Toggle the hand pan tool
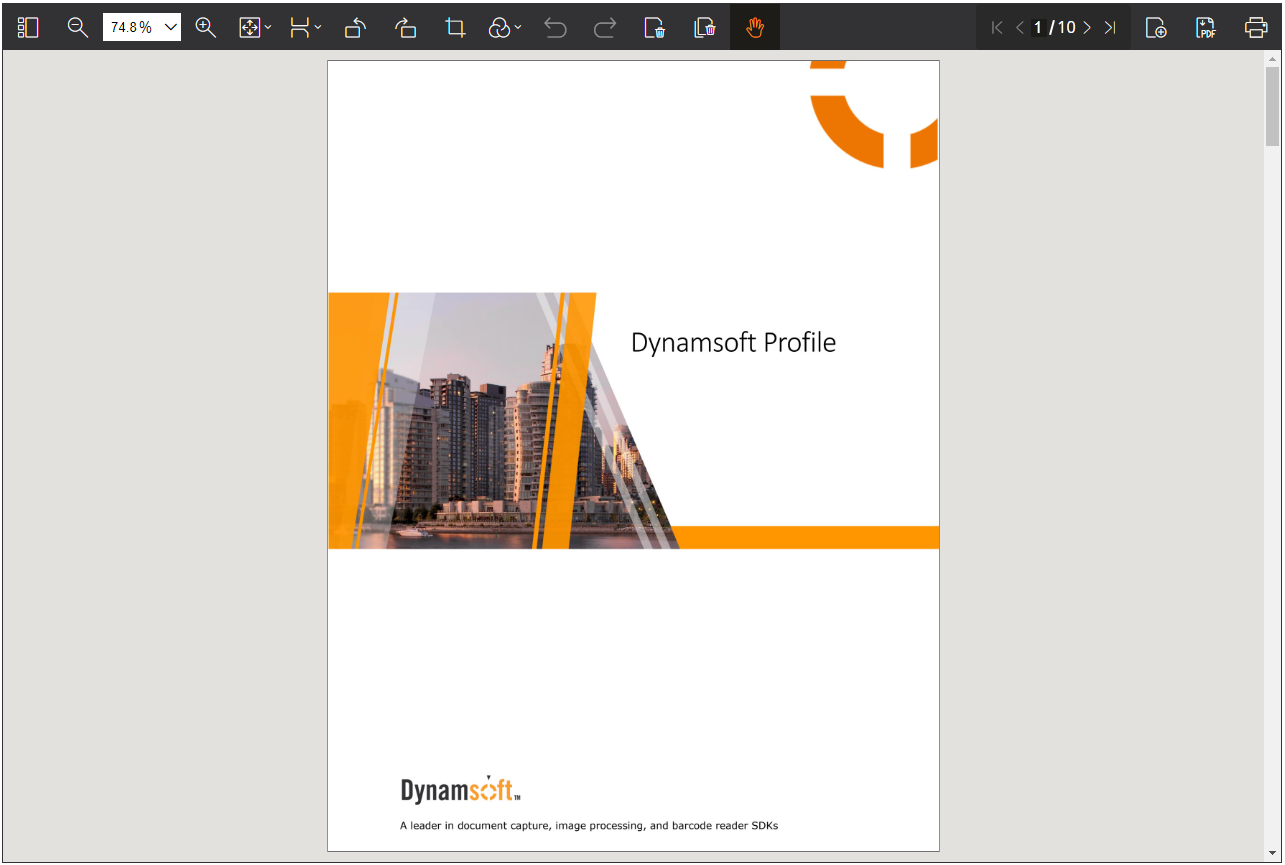This screenshot has width=1285, height=865. point(755,28)
